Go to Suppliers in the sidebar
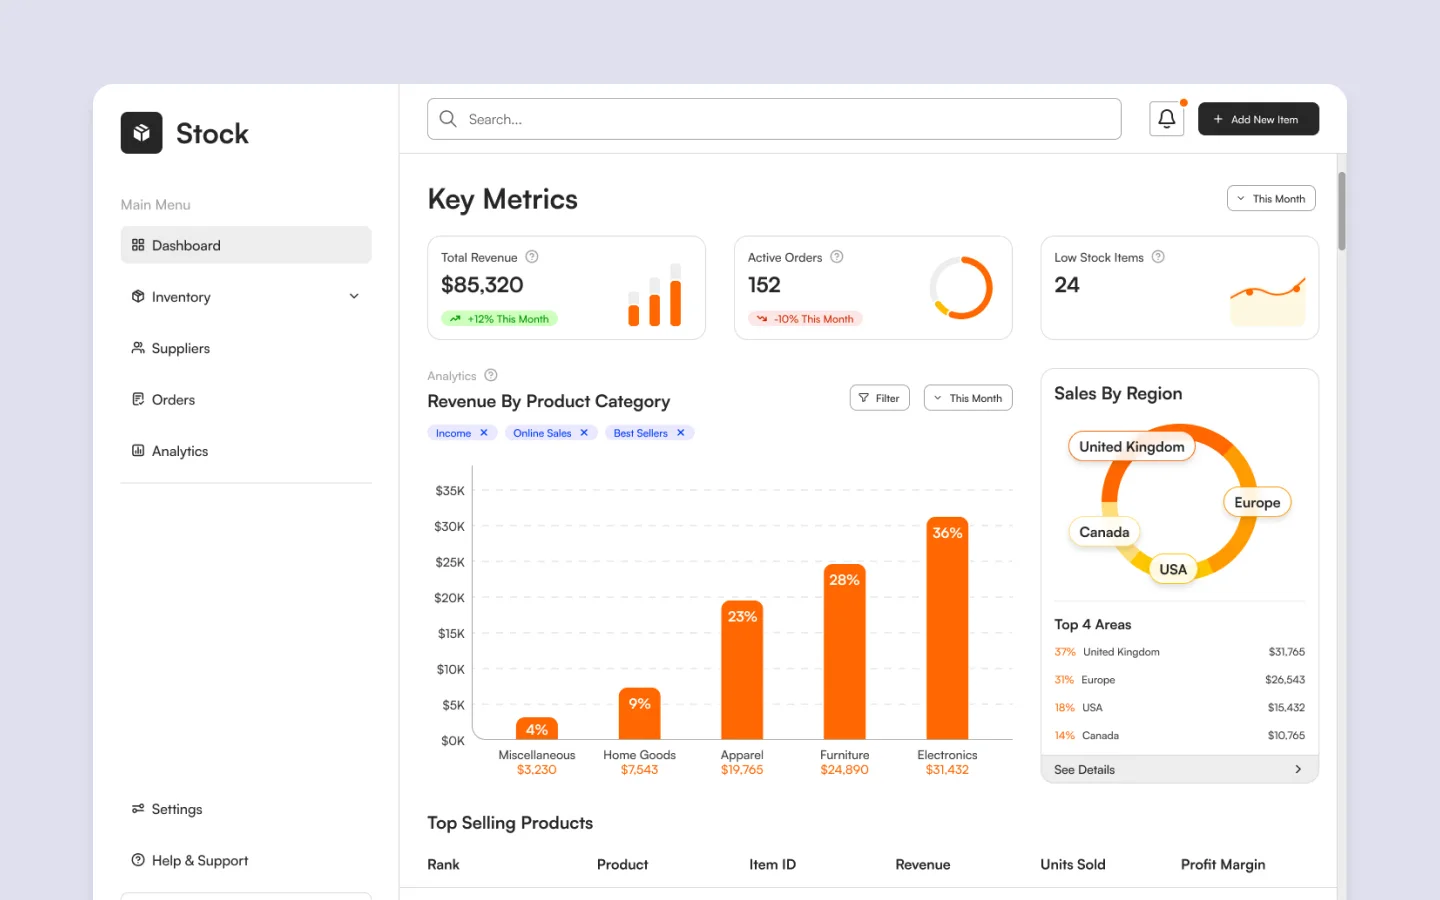1440x900 pixels. [x=180, y=348]
